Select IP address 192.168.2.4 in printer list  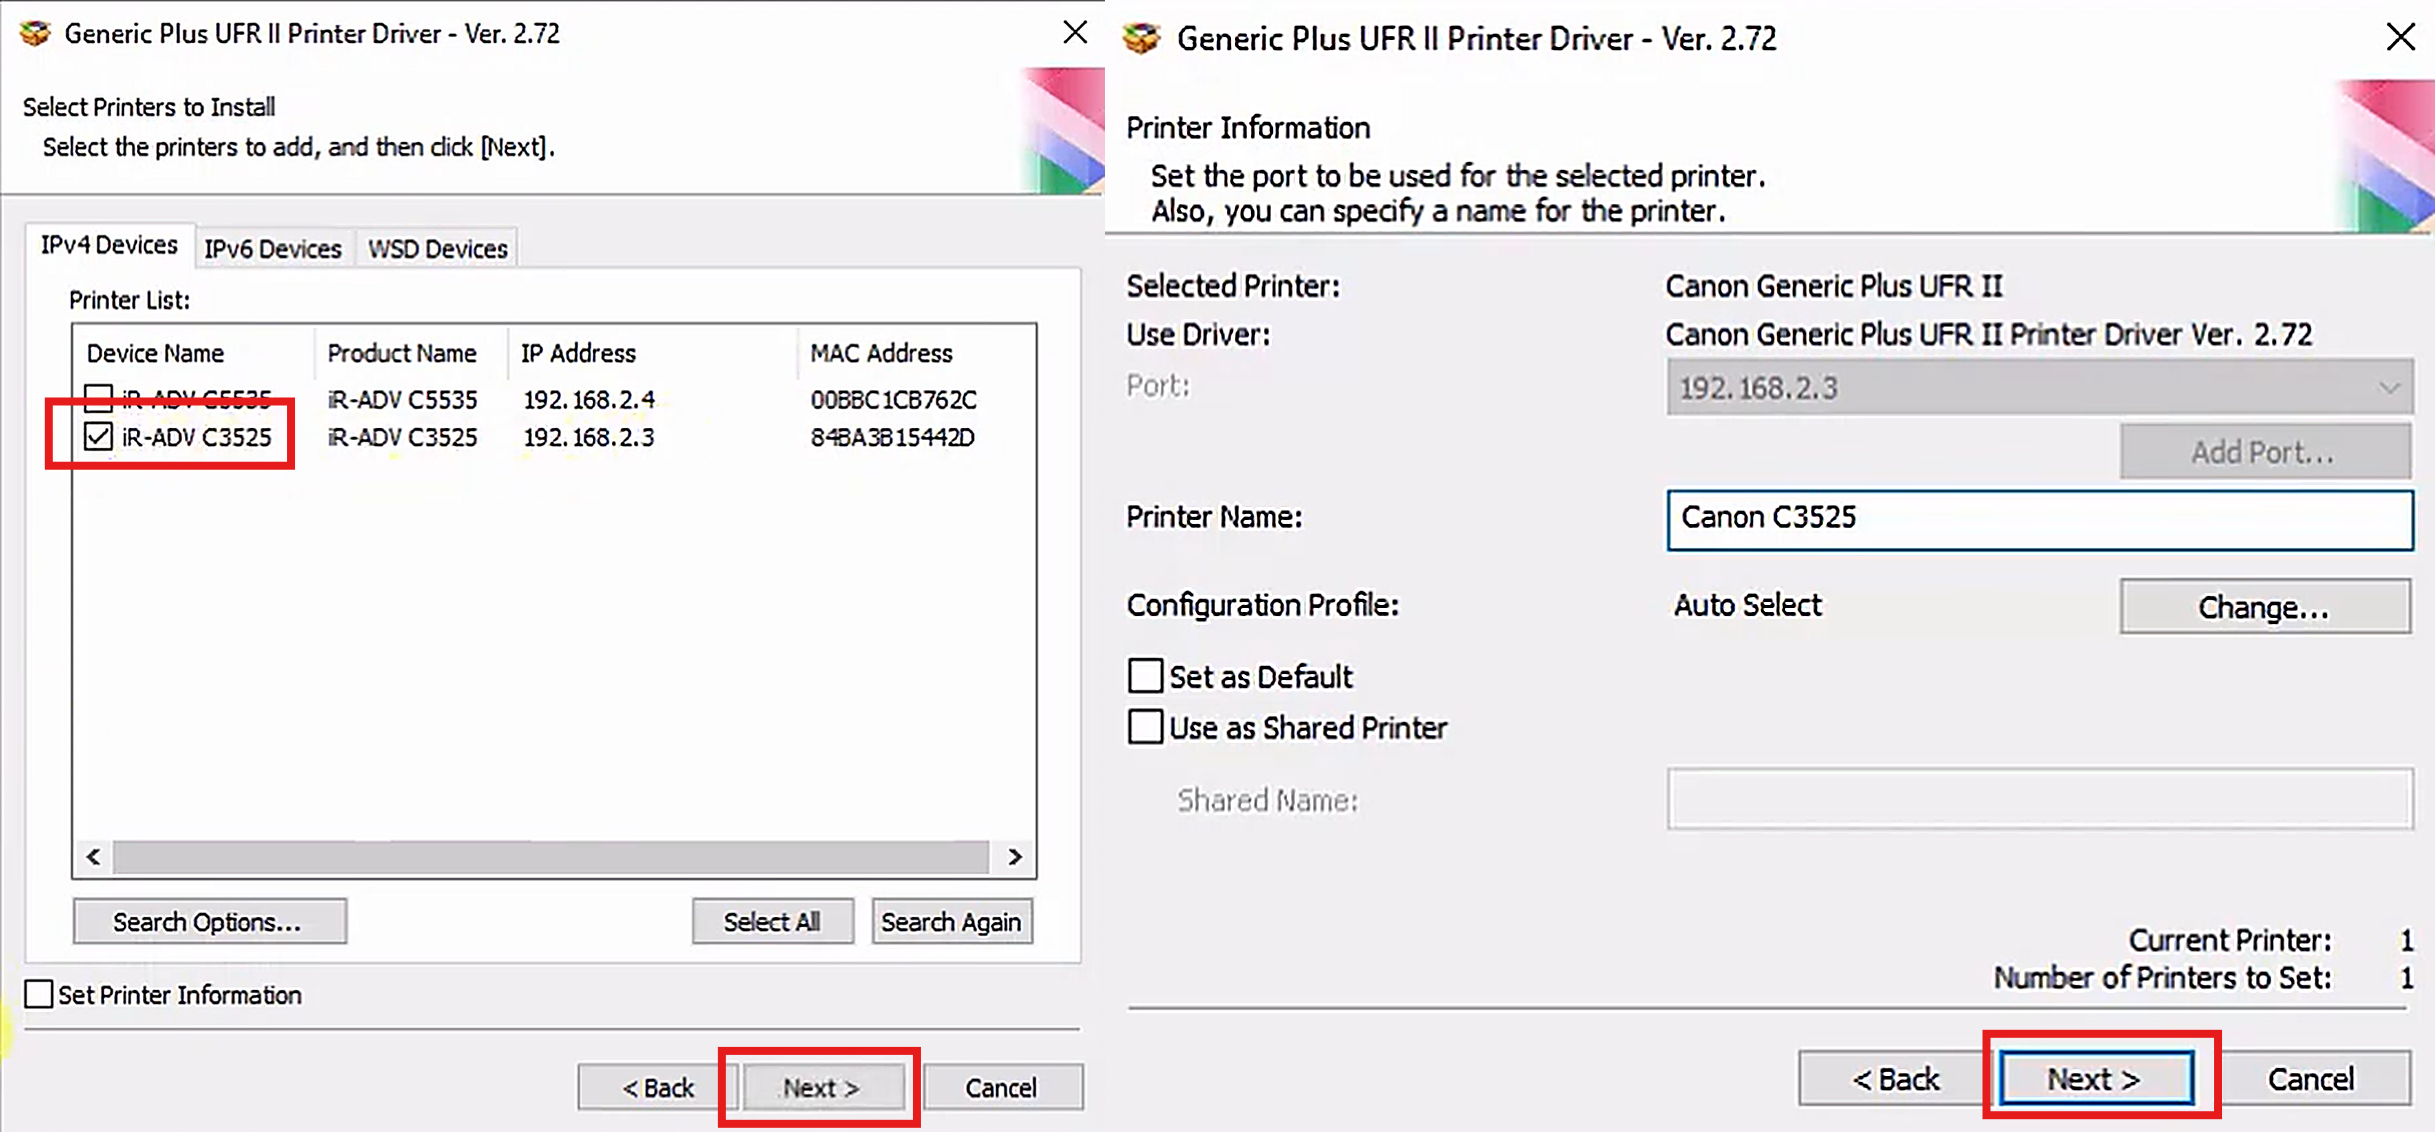(588, 400)
